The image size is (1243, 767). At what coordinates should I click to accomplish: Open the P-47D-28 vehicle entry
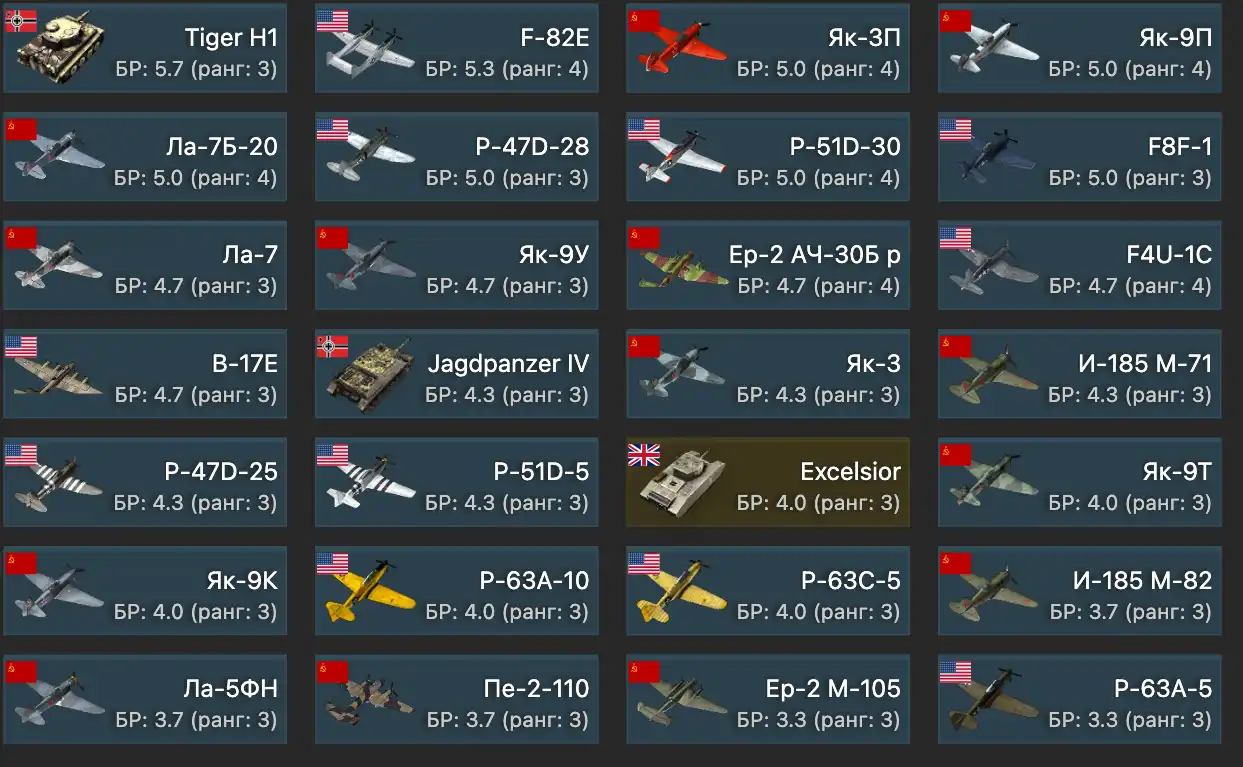pyautogui.click(x=457, y=157)
